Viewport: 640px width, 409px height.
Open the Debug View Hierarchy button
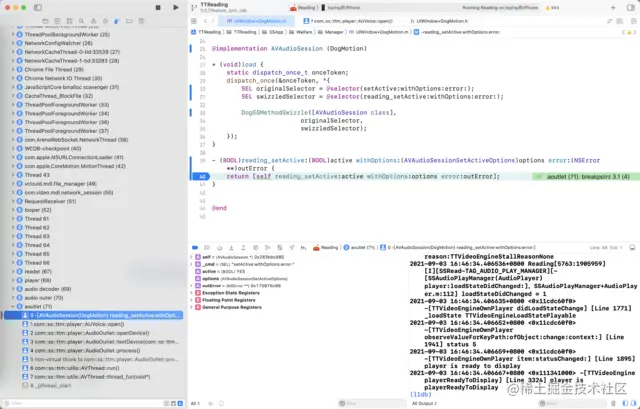tap(256, 247)
